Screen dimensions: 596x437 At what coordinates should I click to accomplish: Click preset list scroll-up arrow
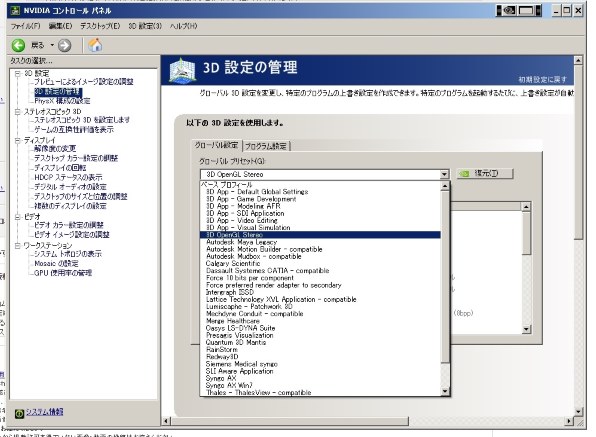[445, 186]
